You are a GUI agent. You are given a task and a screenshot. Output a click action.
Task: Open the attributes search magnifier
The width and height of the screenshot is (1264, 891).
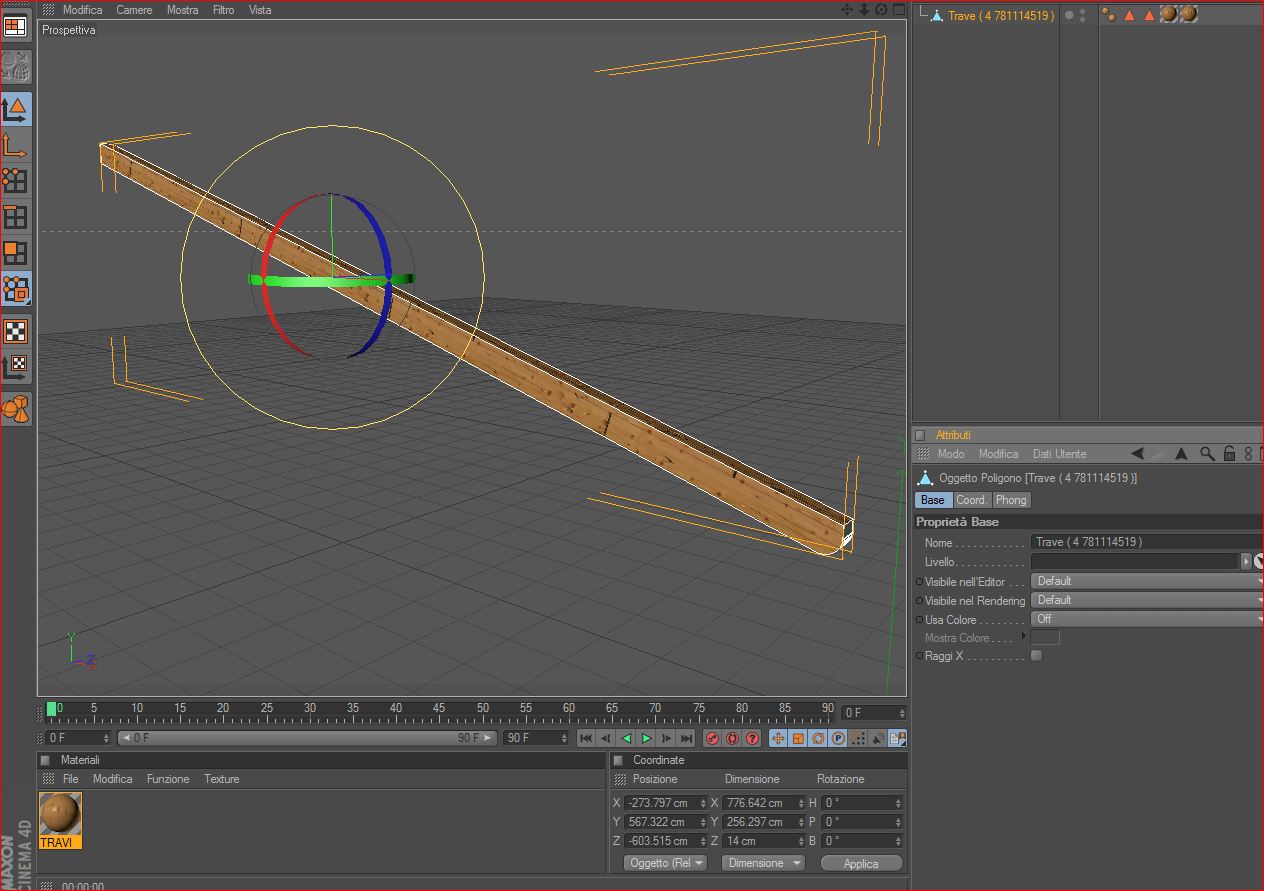(1208, 454)
